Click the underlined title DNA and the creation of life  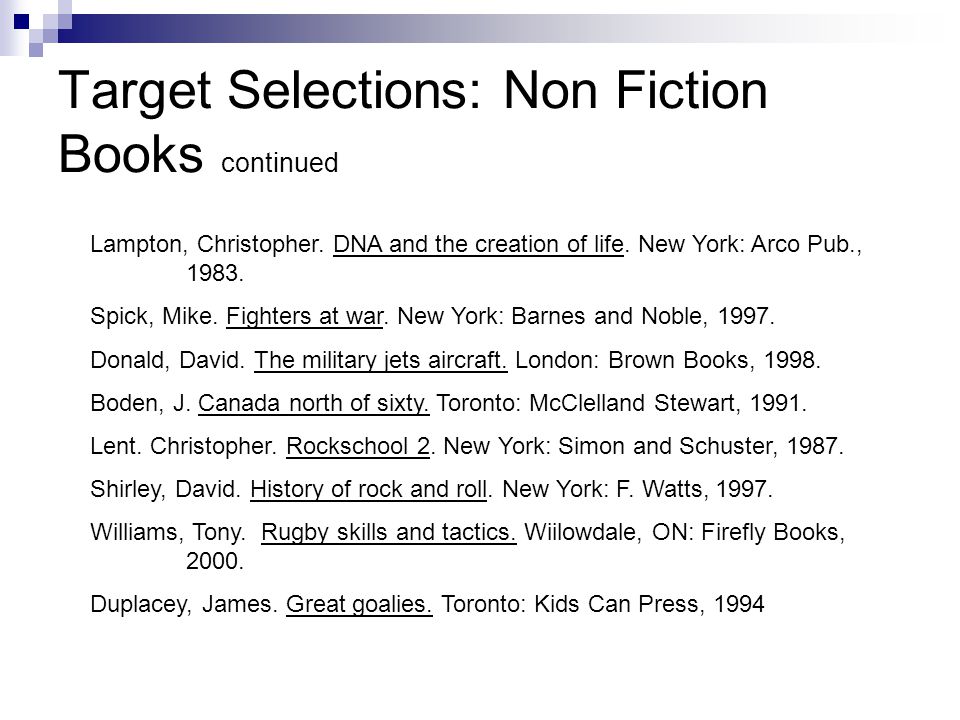(478, 244)
